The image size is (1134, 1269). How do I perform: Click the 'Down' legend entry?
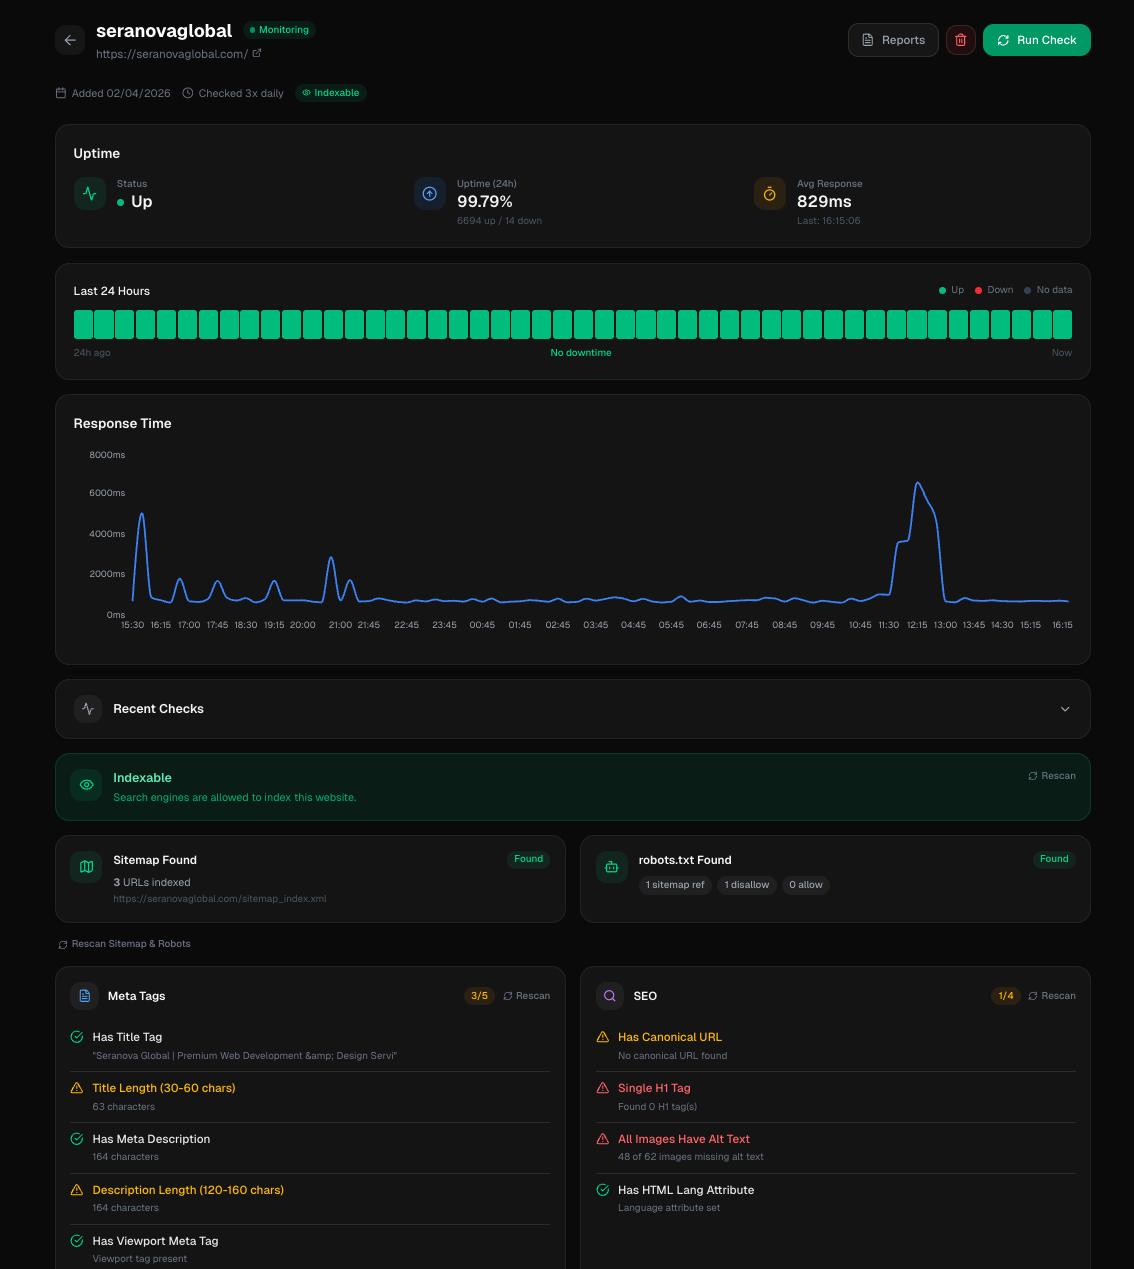[994, 290]
